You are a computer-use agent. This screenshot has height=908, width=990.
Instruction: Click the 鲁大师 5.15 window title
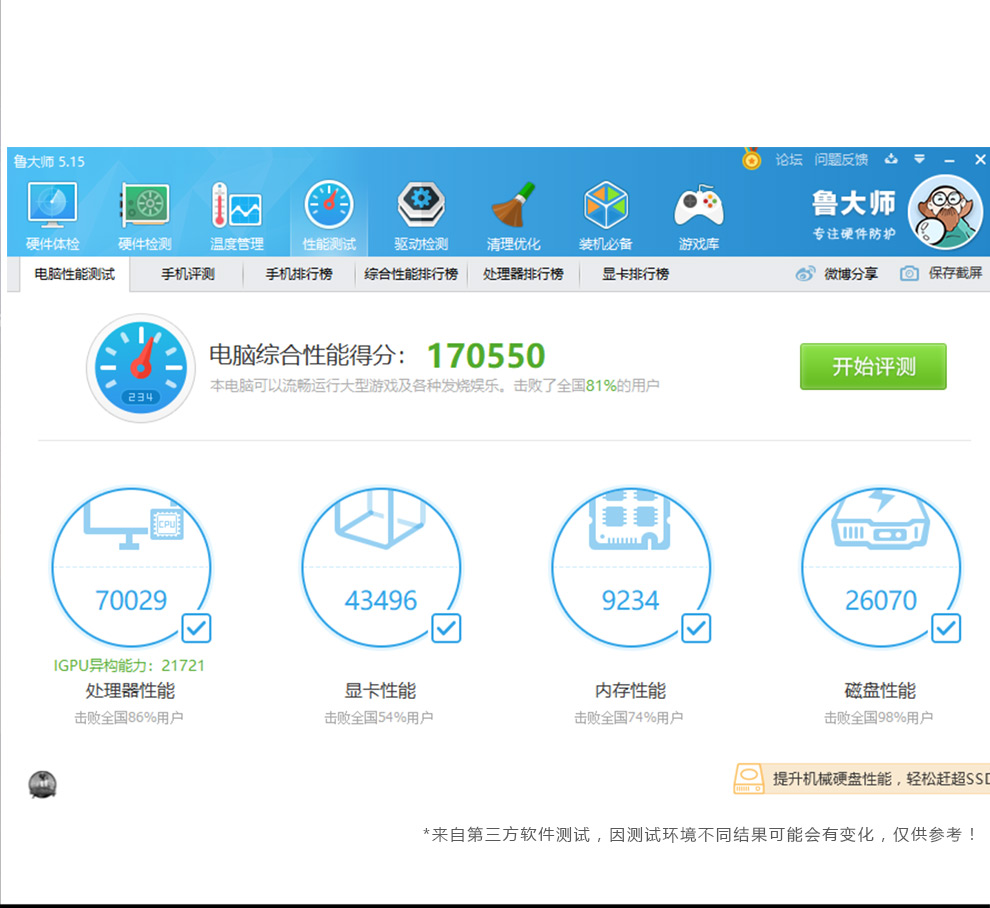point(49,162)
